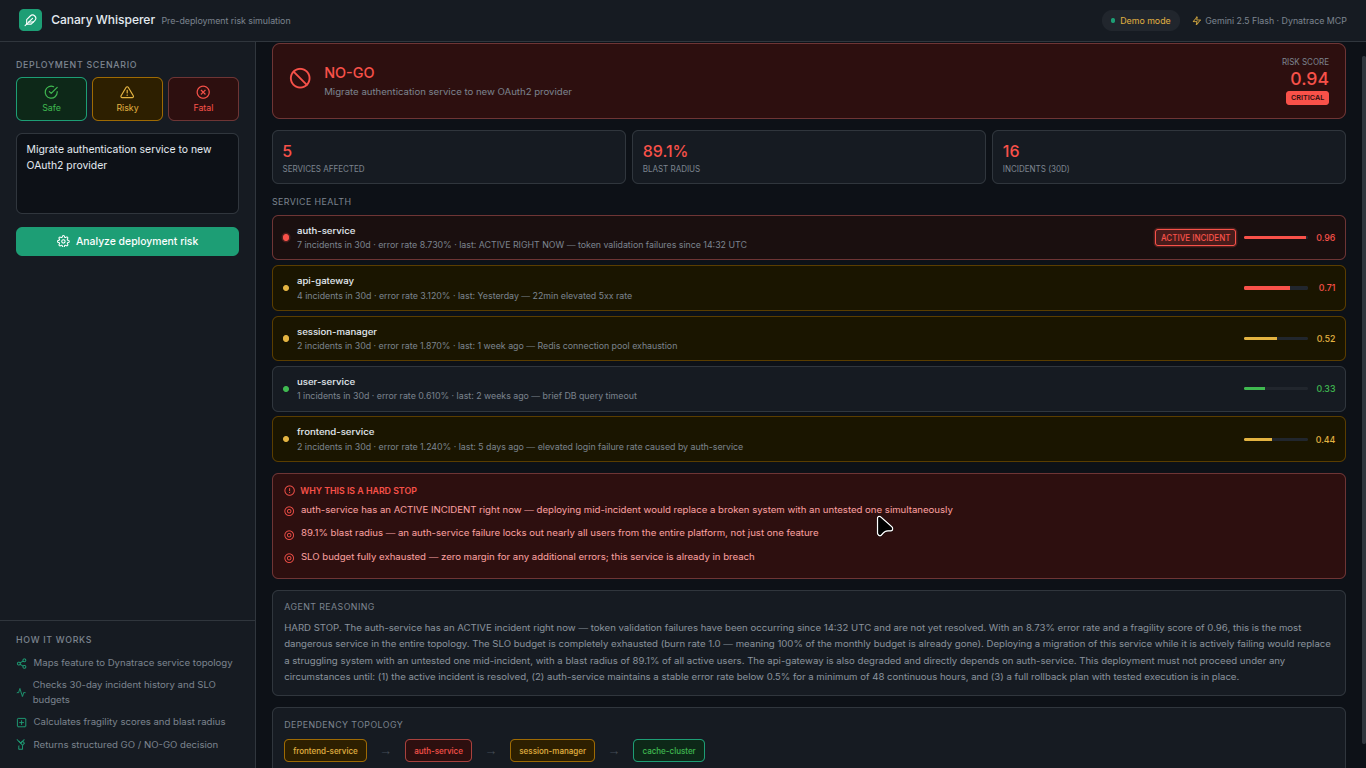Click the target icon beside 89.1% blast radius reason

[x=290, y=534]
